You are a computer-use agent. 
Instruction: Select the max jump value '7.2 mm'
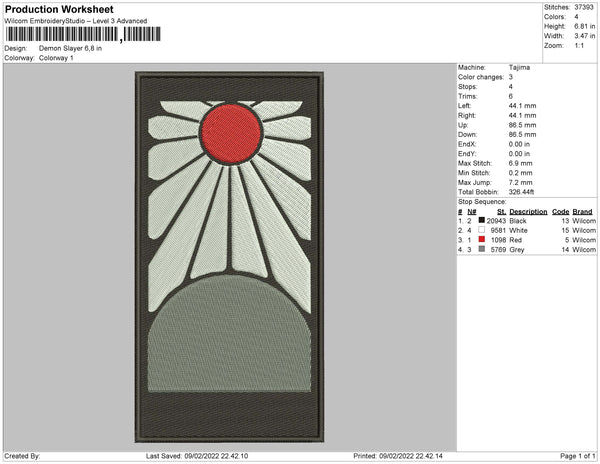(x=520, y=182)
